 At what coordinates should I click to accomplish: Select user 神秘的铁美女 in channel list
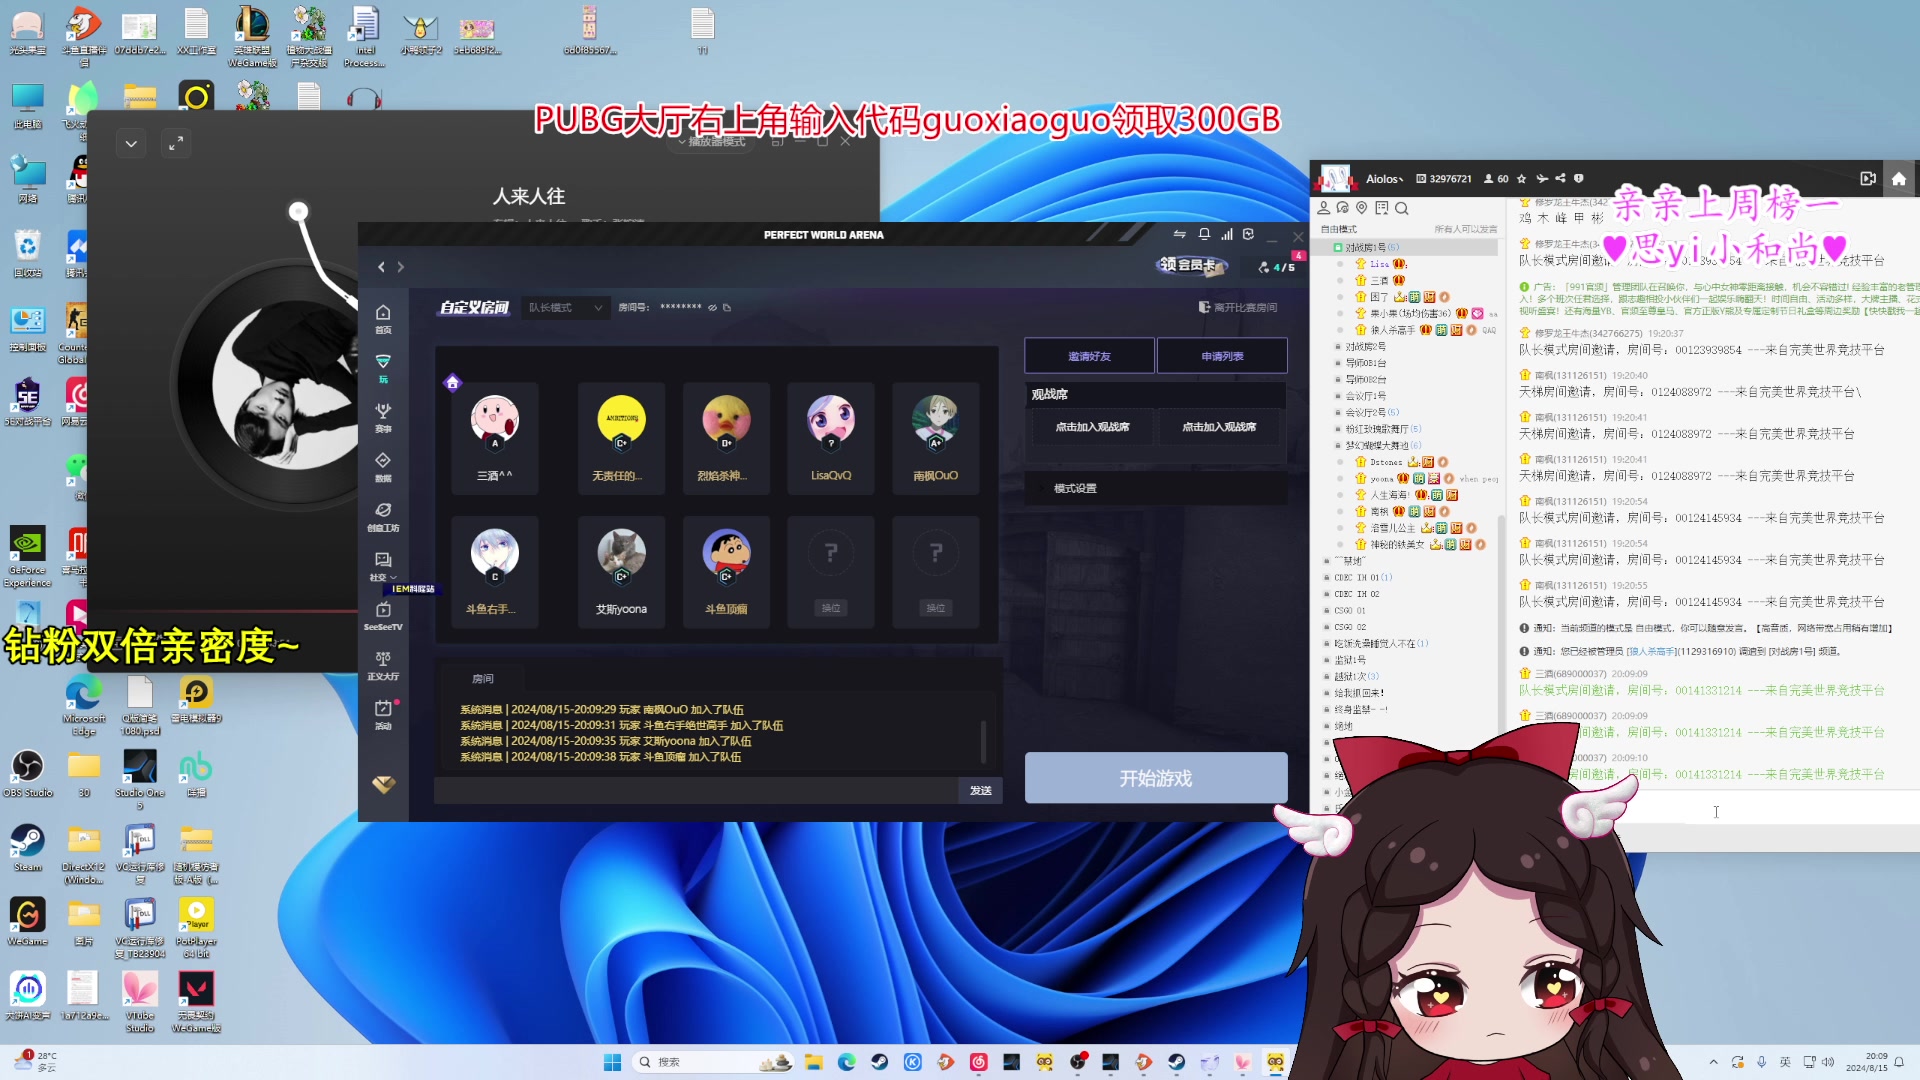pyautogui.click(x=1396, y=544)
